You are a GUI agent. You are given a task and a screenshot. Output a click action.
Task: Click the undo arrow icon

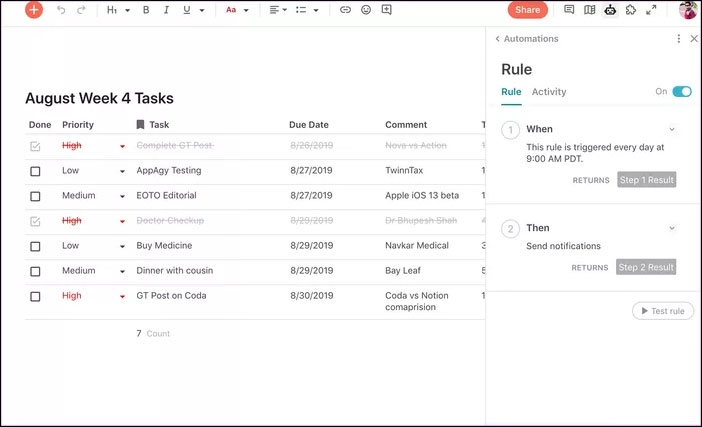coord(61,10)
